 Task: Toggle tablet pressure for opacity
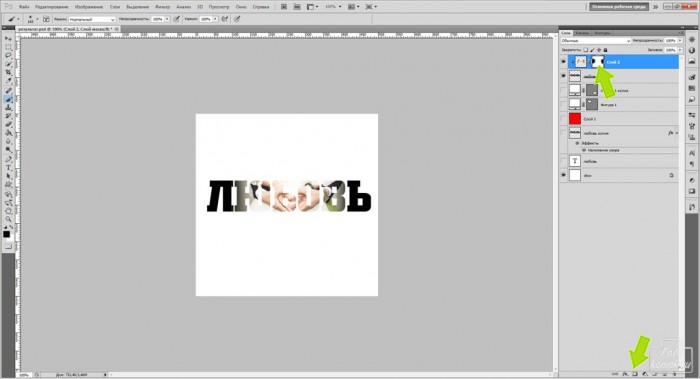tap(177, 19)
